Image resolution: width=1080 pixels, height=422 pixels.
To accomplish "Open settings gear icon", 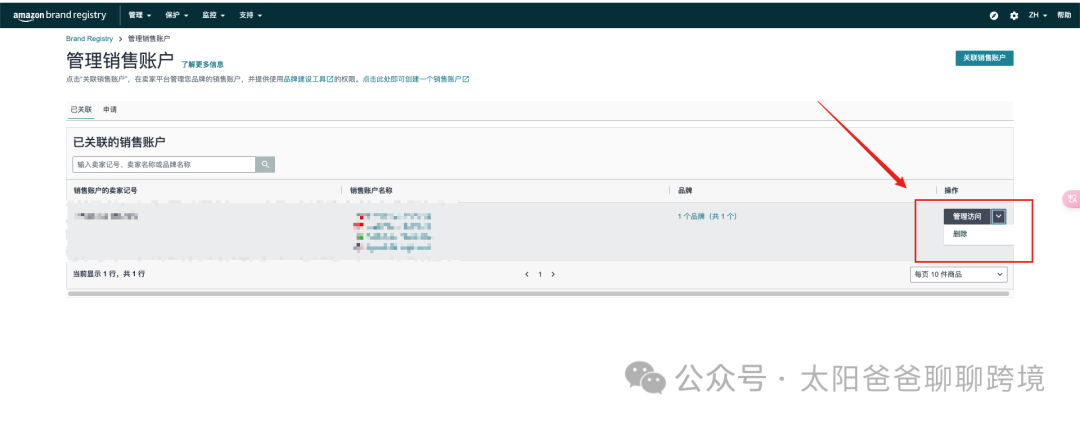I will (x=1014, y=15).
